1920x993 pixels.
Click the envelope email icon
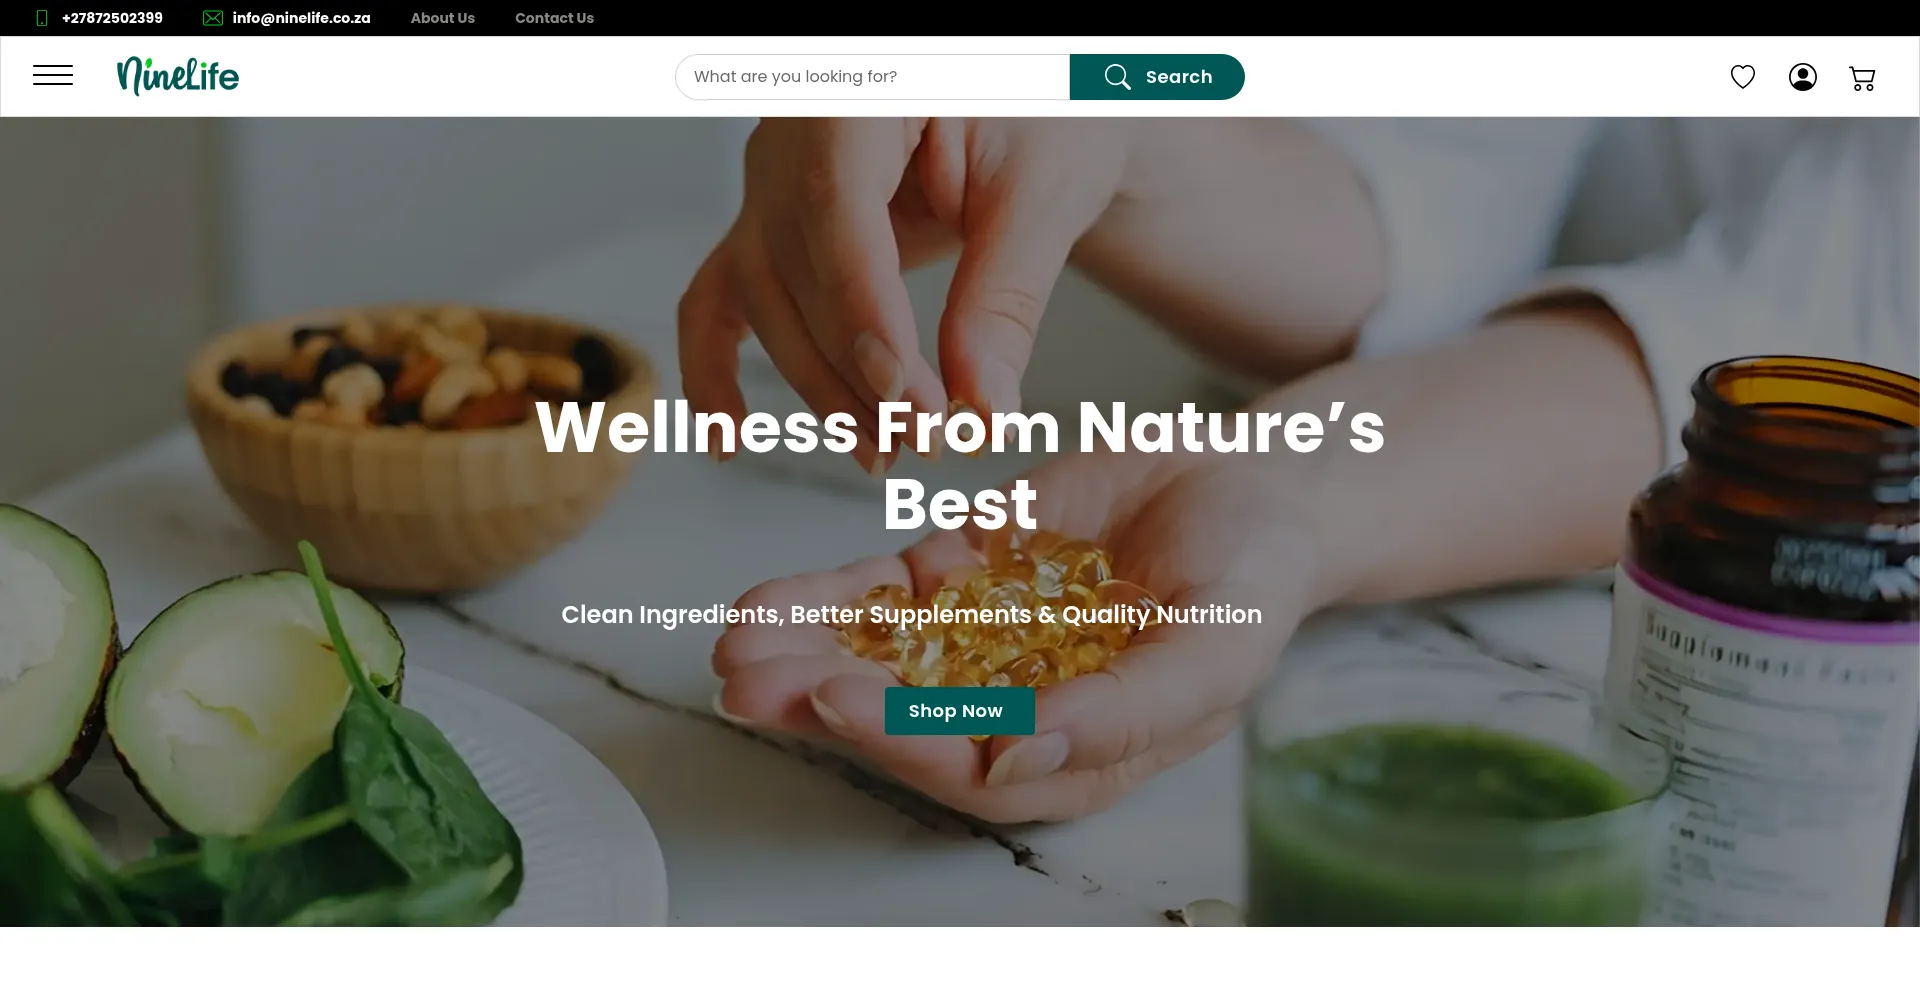pos(213,18)
